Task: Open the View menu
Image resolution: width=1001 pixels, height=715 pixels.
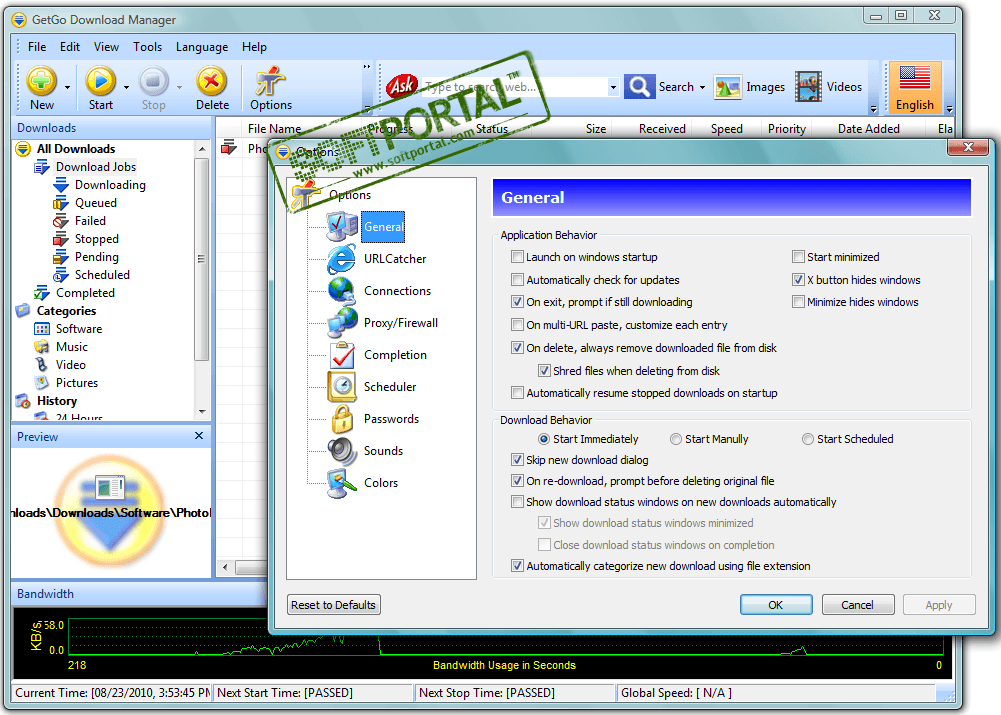Action: pyautogui.click(x=106, y=47)
